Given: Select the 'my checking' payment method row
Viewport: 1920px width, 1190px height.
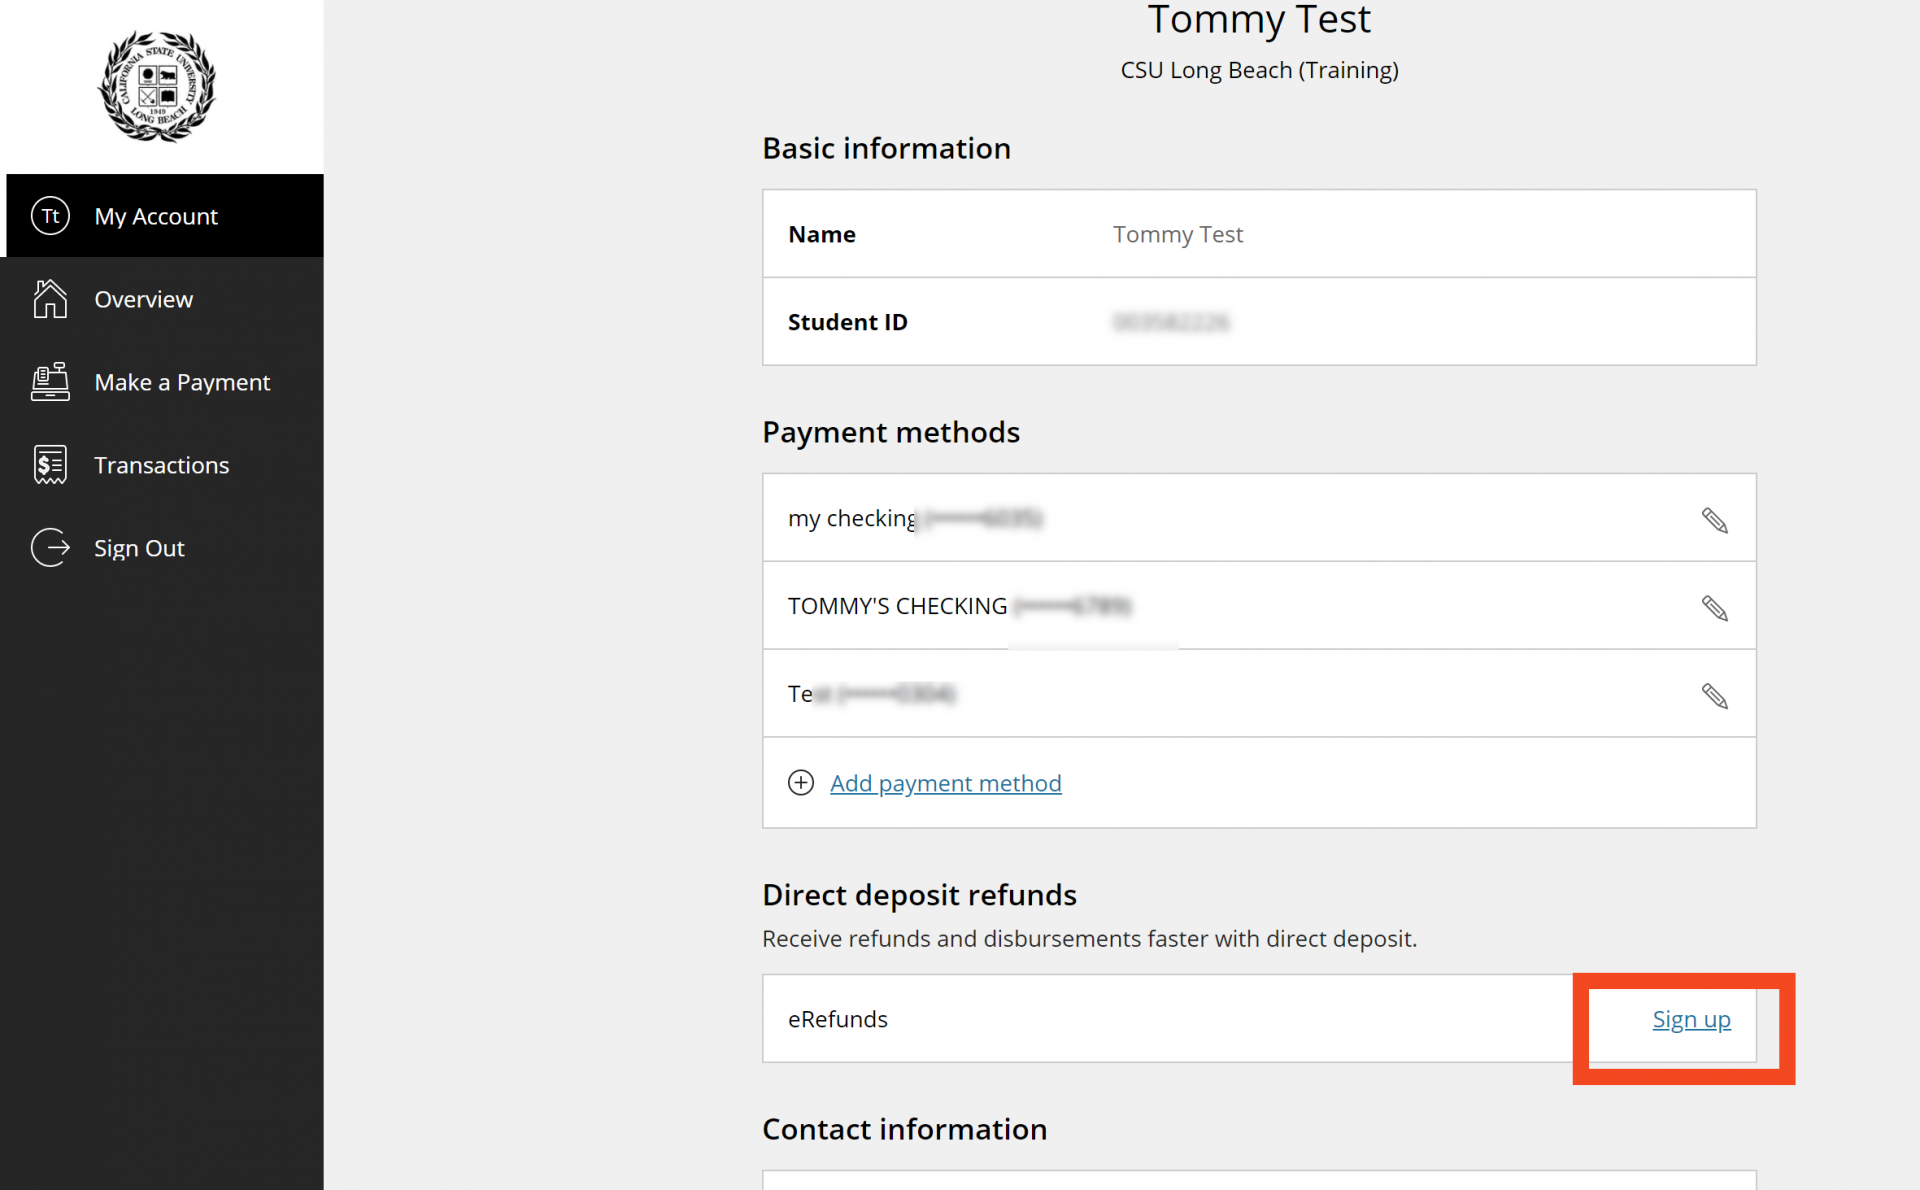Looking at the screenshot, I should [x=1258, y=517].
